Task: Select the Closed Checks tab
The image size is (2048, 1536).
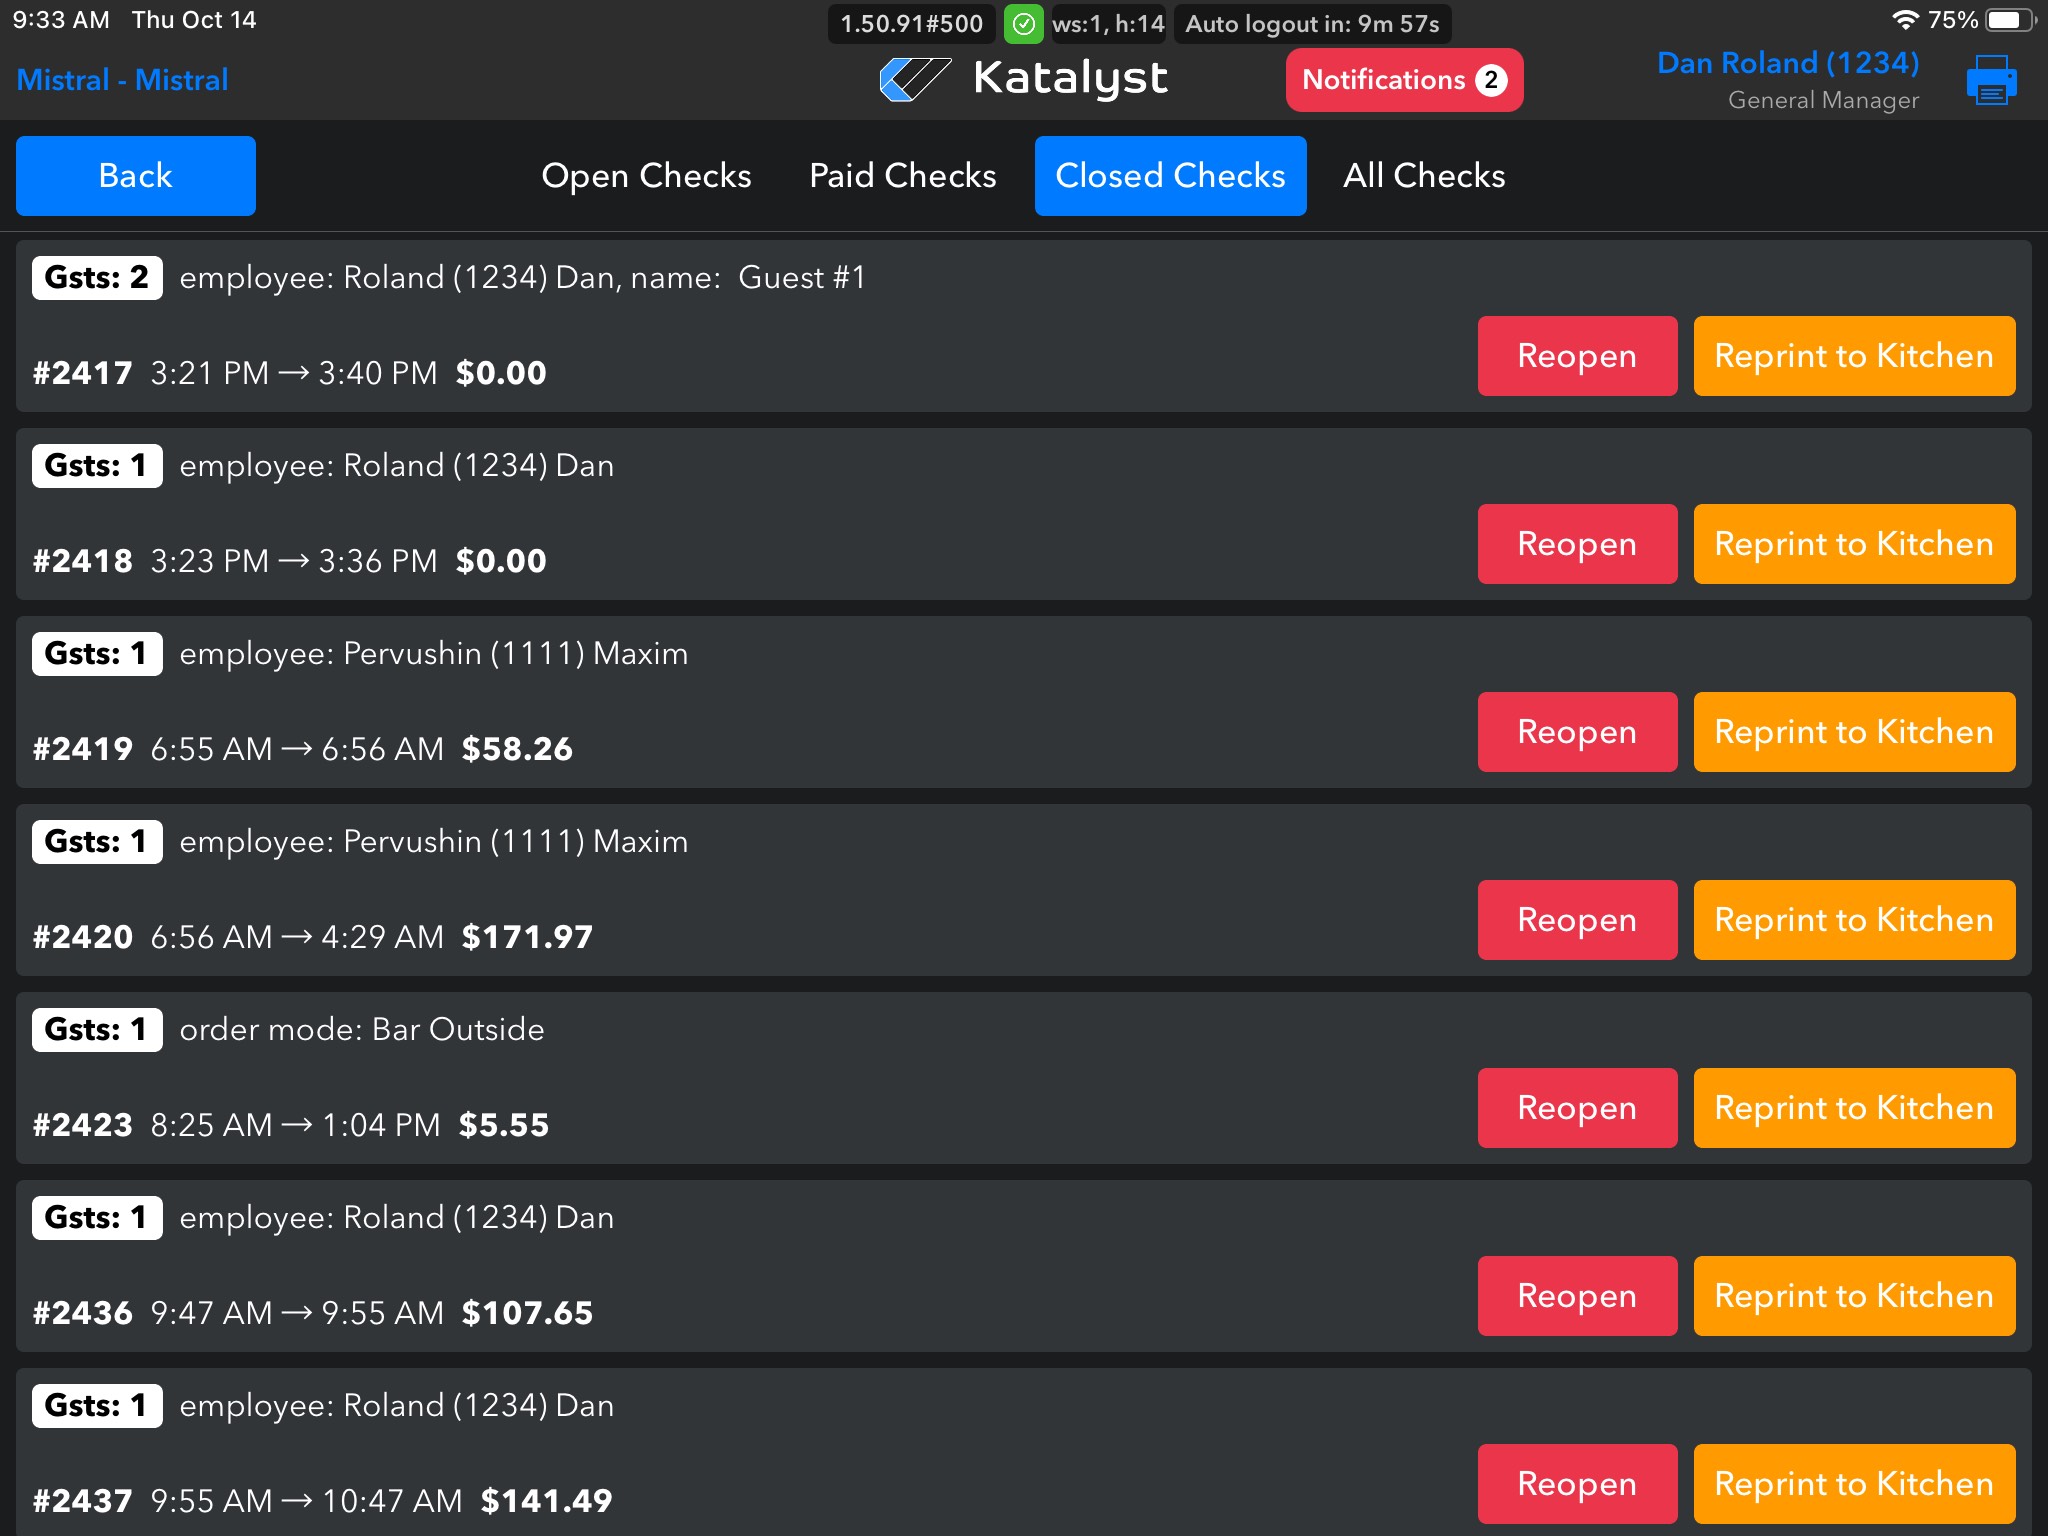Action: click(1170, 176)
